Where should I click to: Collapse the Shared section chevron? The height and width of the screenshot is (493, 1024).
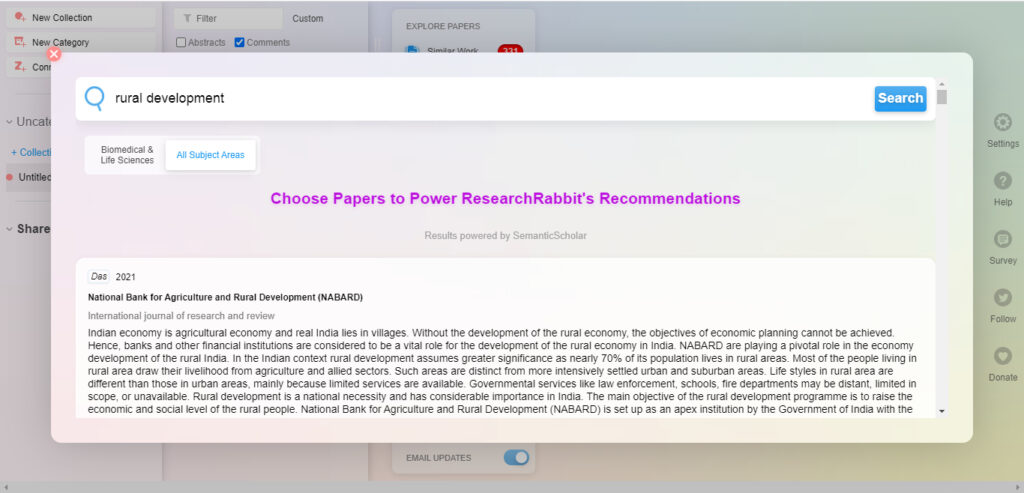9,229
